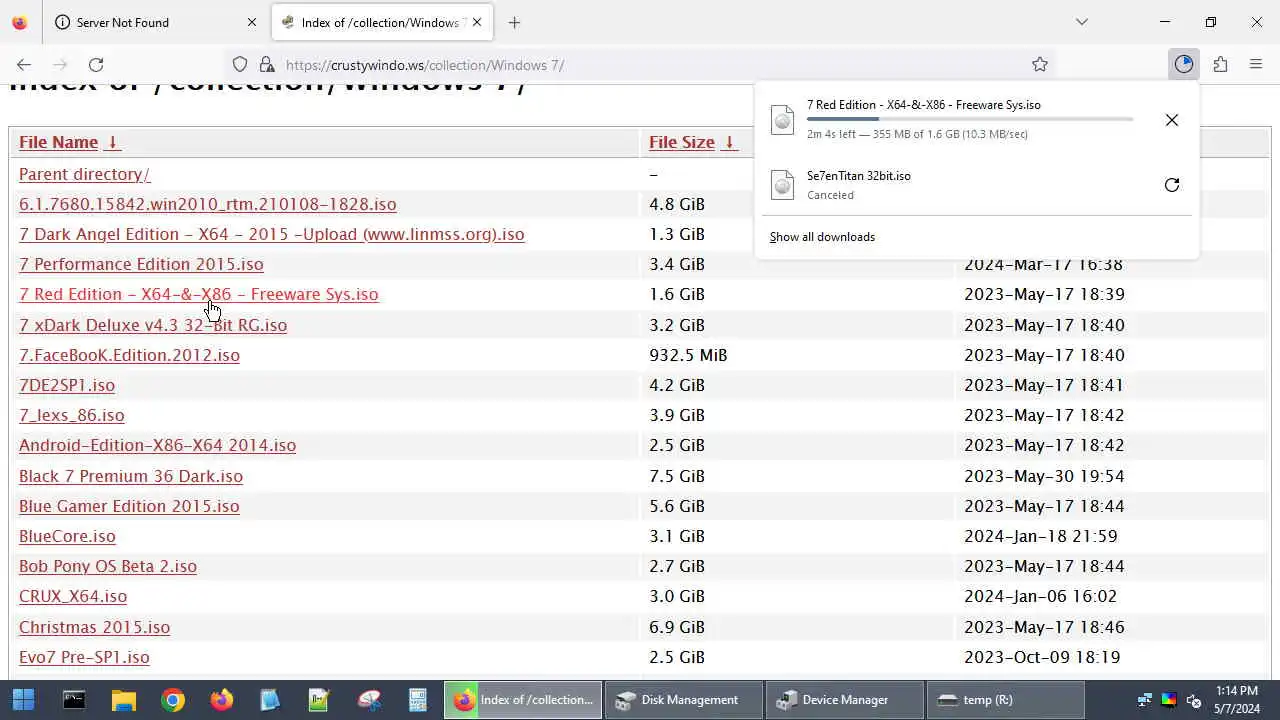
Task: Close the Server Not Found tab
Action: tap(252, 22)
